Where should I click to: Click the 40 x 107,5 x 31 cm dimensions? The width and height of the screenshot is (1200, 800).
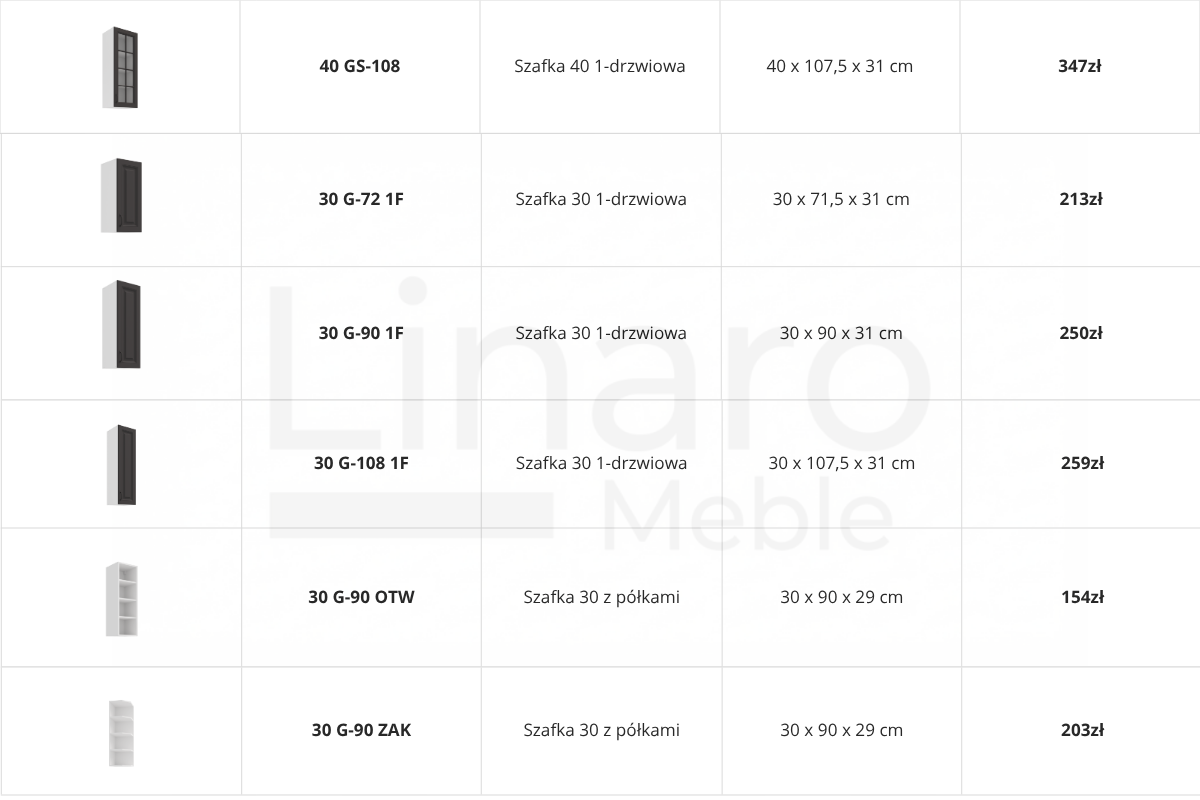840,67
